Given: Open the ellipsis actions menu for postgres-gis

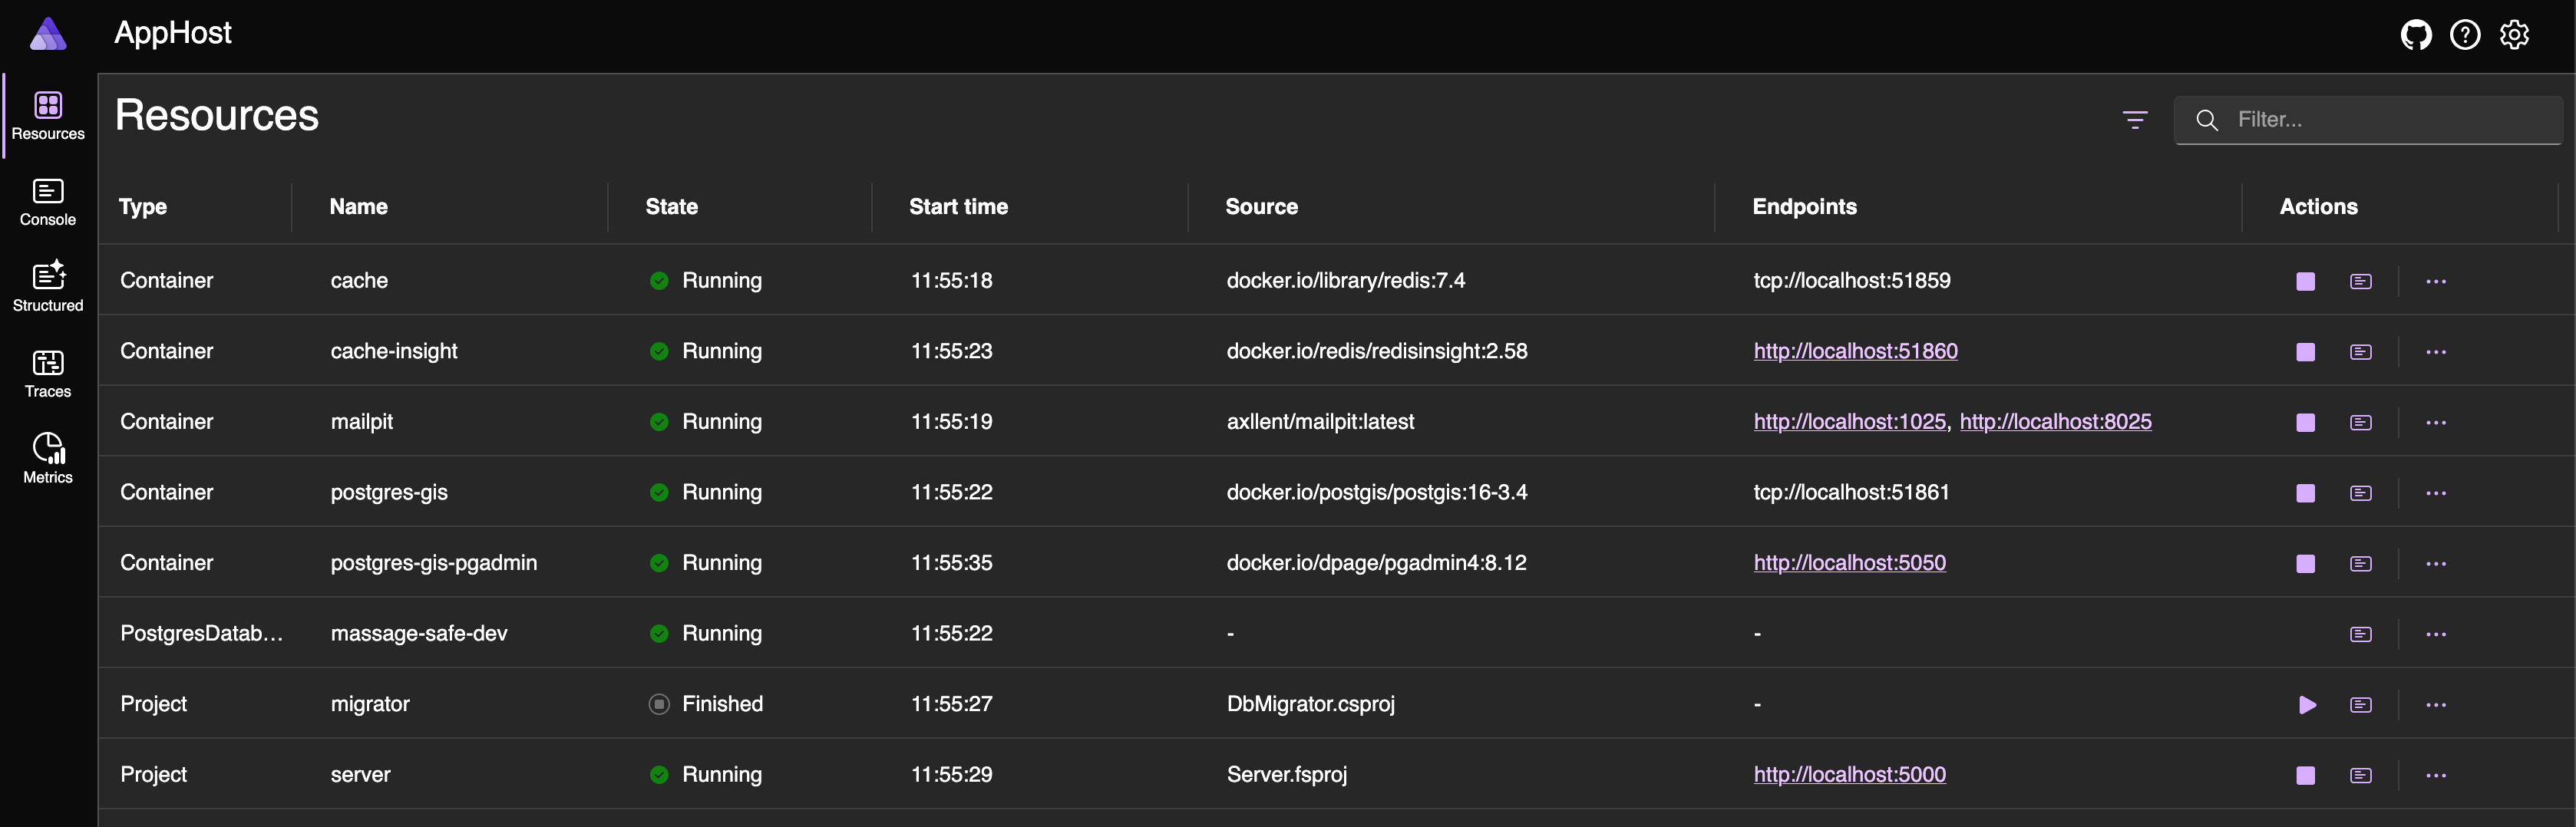Looking at the screenshot, I should [x=2437, y=492].
